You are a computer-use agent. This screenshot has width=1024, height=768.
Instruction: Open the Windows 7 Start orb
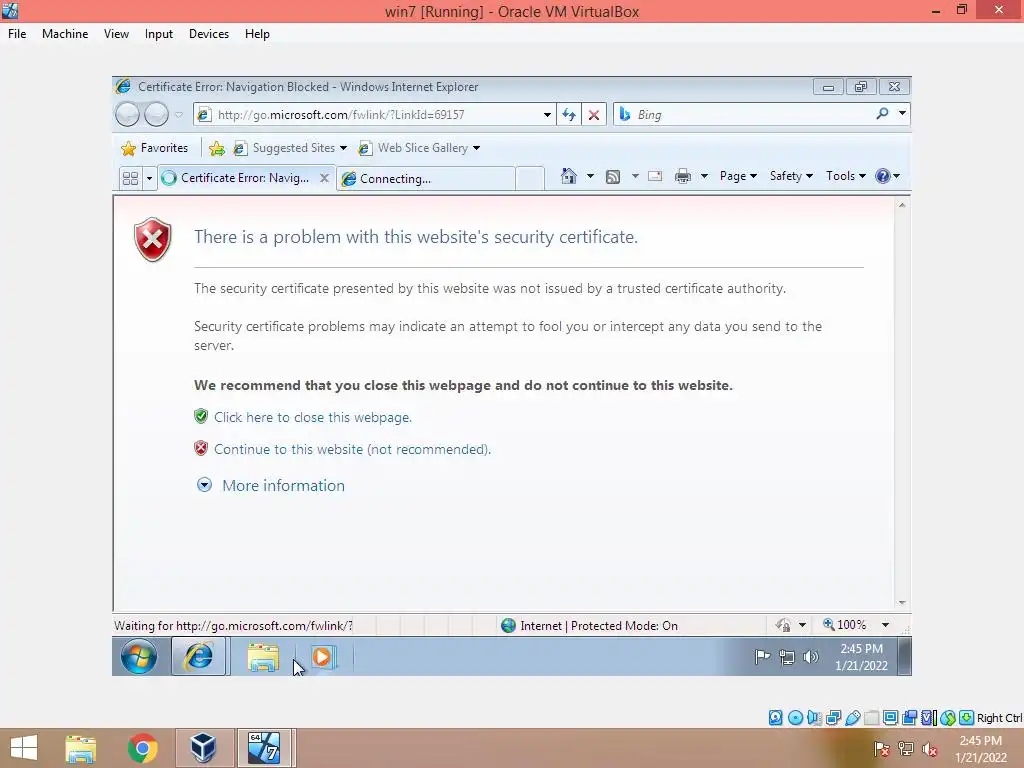tap(138, 656)
